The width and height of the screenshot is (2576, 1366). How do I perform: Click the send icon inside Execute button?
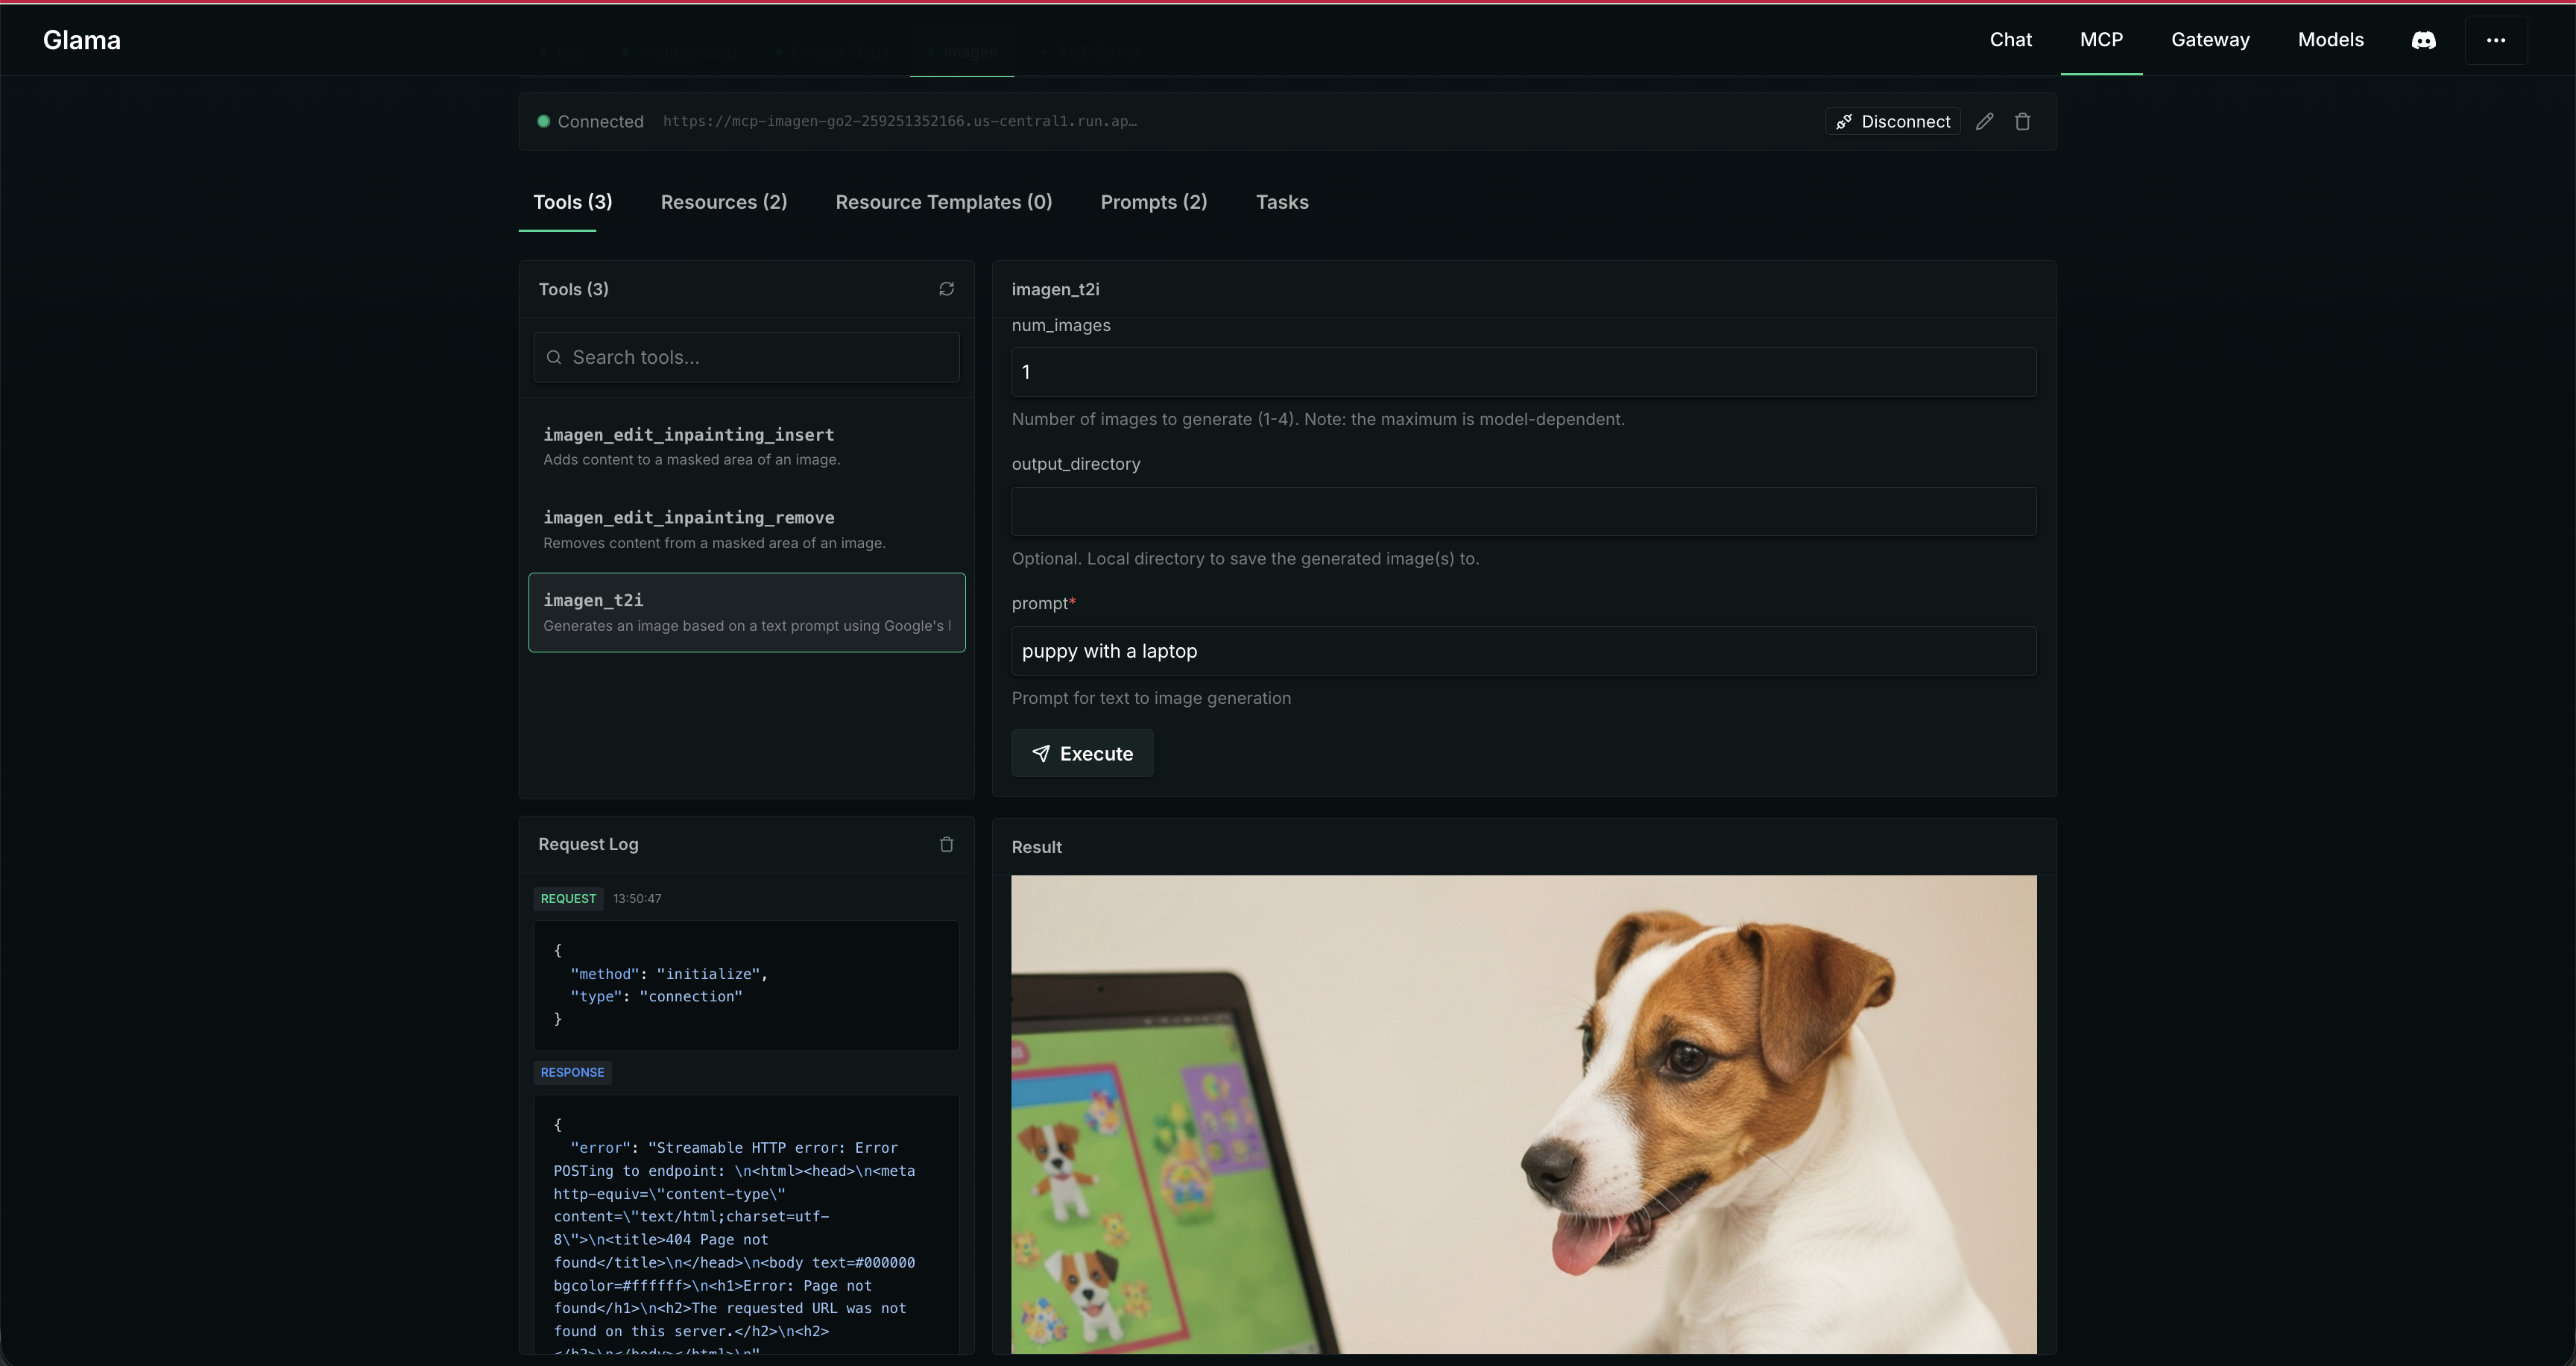coord(1041,753)
